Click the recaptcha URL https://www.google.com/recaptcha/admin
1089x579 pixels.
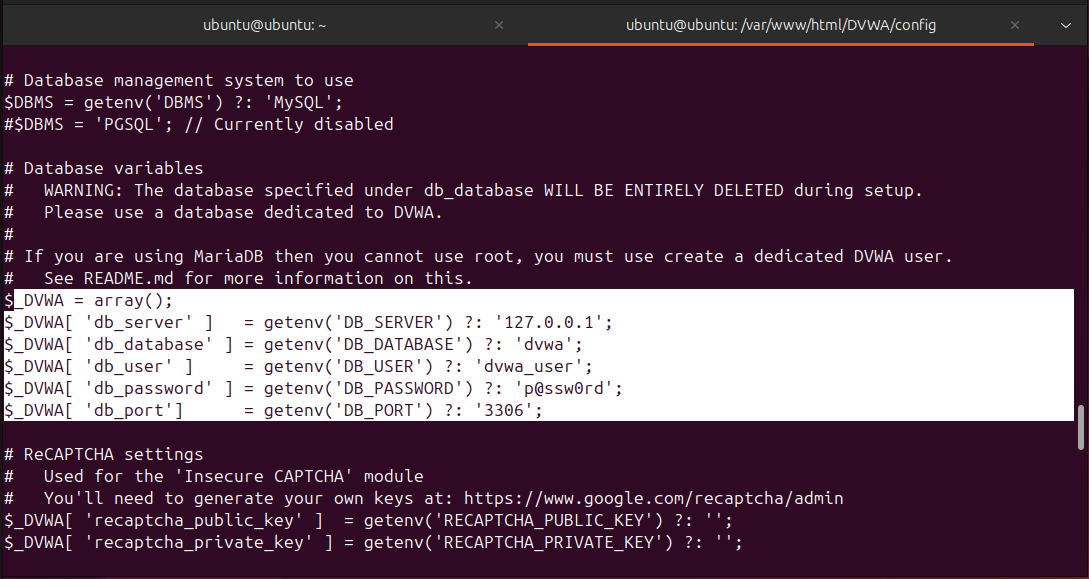[x=654, y=498]
